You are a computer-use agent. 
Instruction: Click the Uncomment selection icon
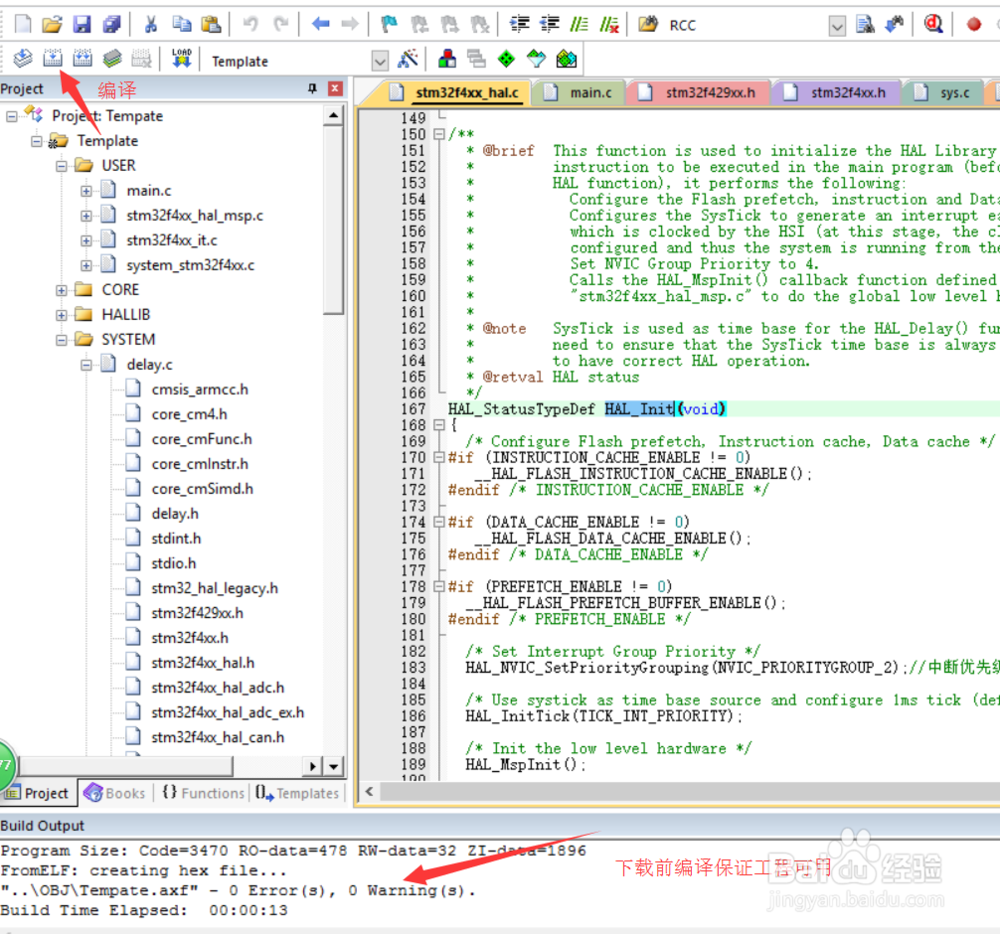[x=609, y=24]
